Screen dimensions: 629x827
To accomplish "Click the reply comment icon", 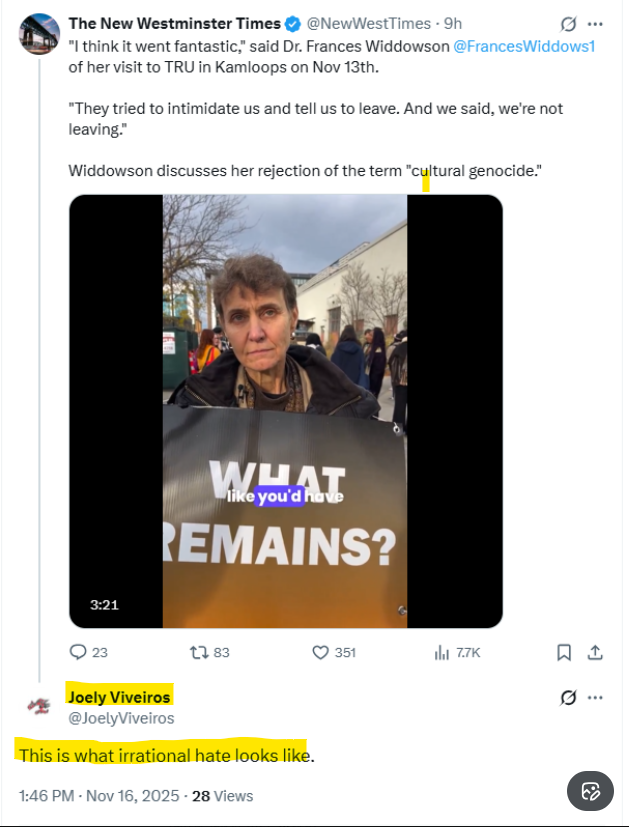I will pyautogui.click(x=79, y=652).
